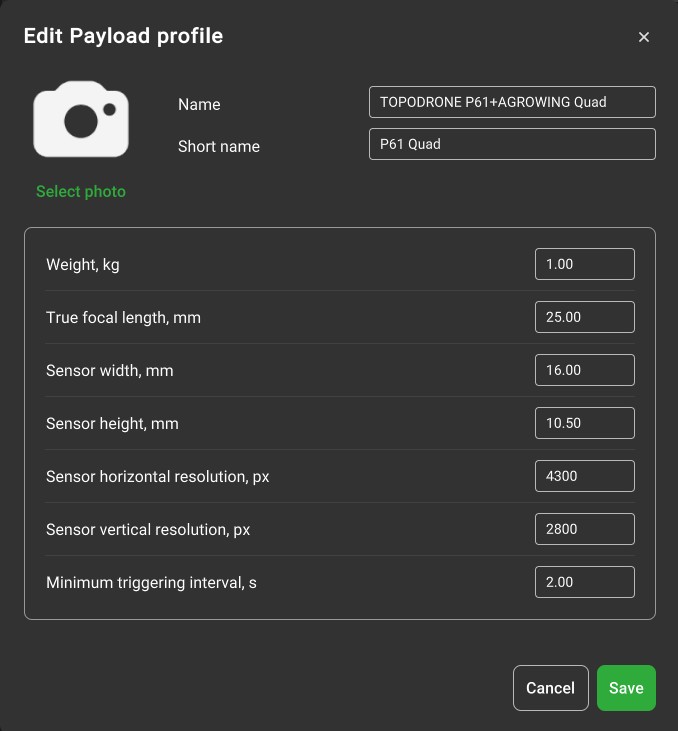The image size is (678, 731).
Task: Edit the Short name field P61 Quad
Action: pyautogui.click(x=512, y=144)
